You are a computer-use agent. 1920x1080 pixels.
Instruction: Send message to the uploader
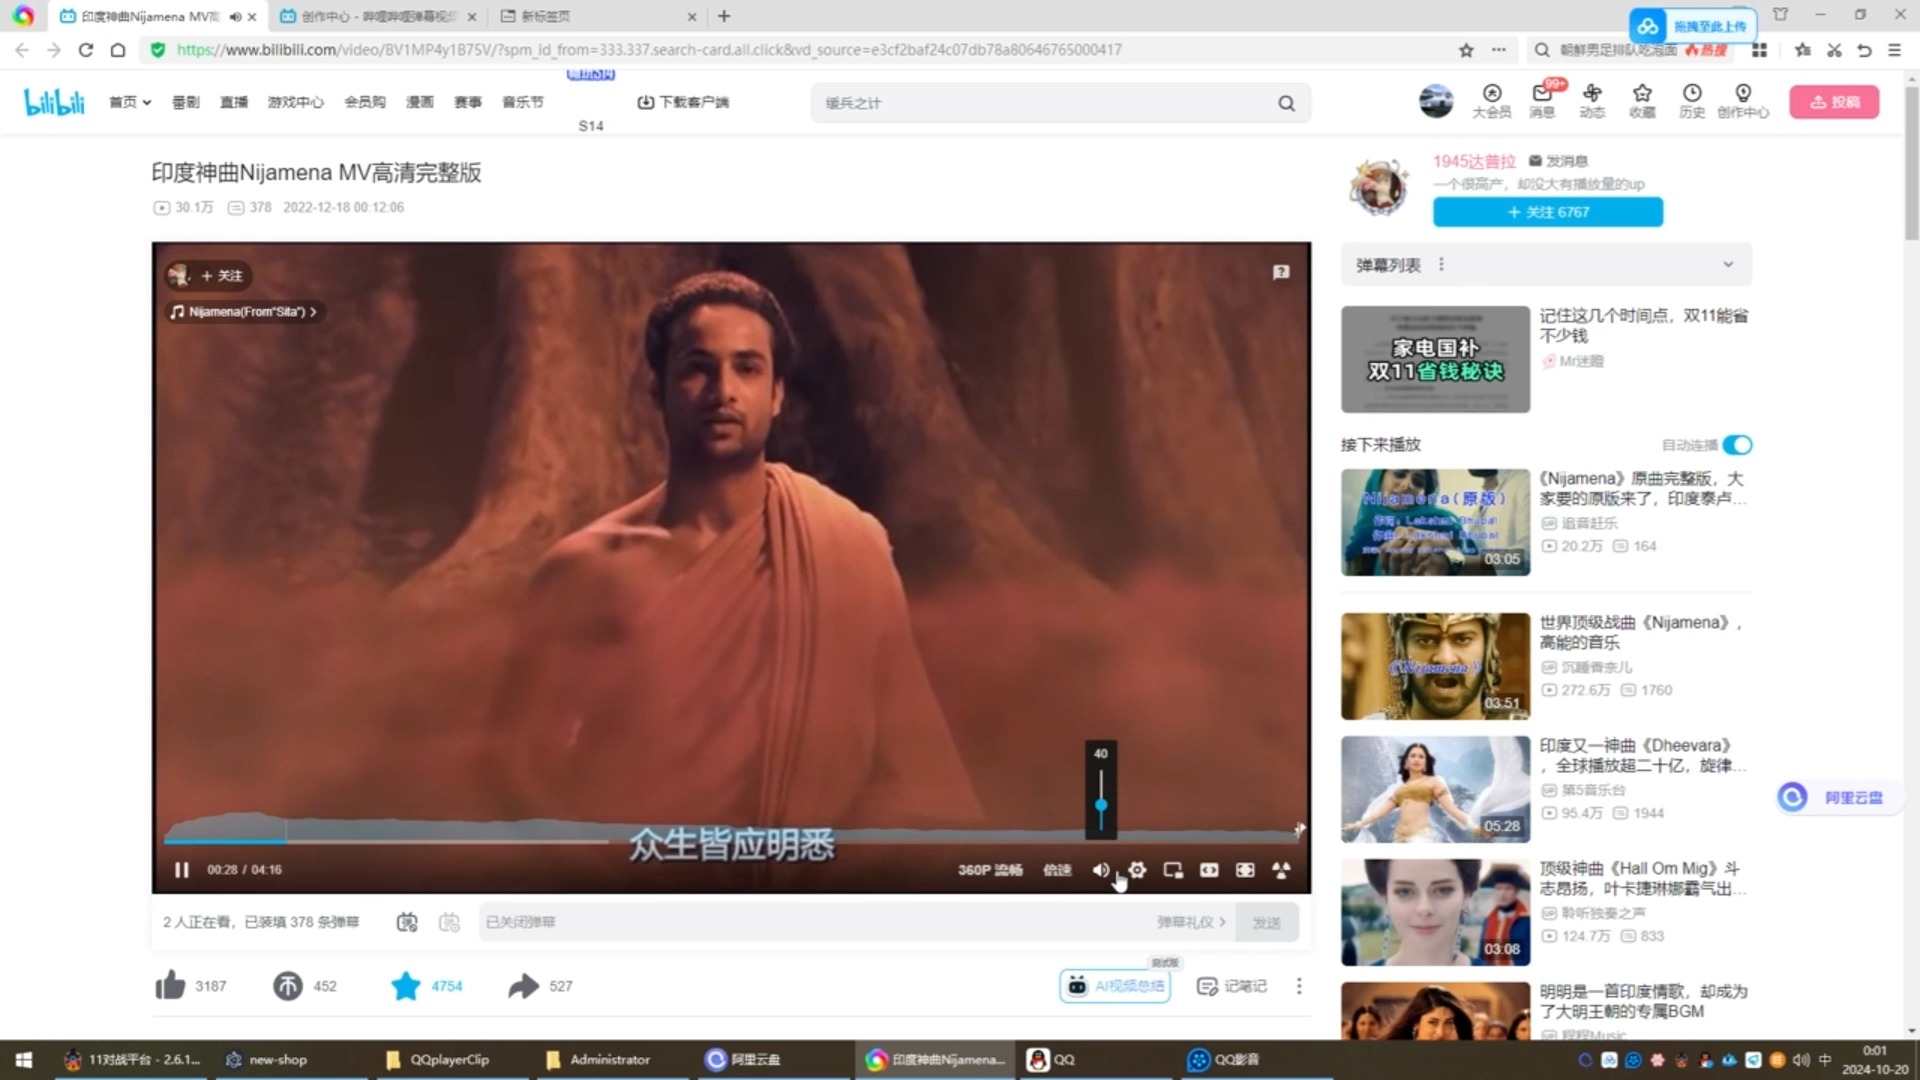(1558, 161)
